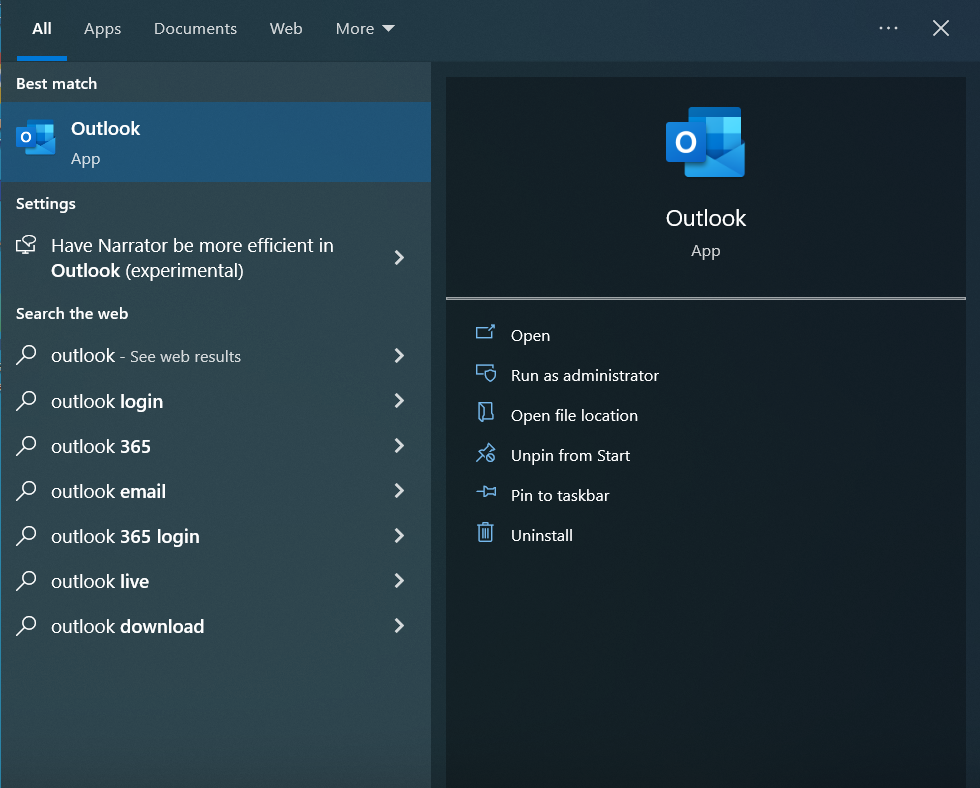
Task: Switch to the Documents tab
Action: 195,29
